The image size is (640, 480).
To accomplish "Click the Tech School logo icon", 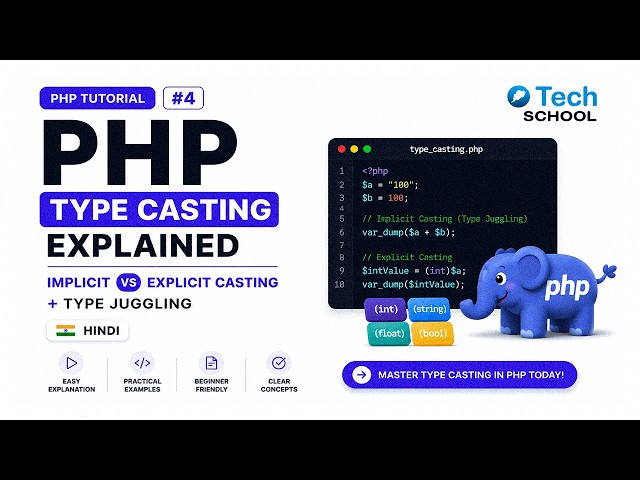I will 518,97.
